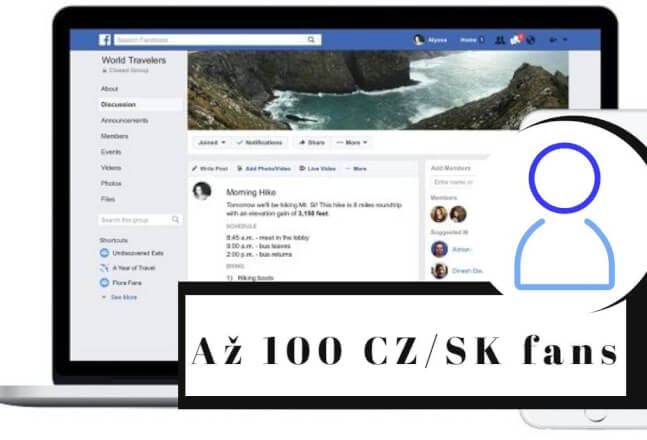Image resolution: width=647 pixels, height=440 pixels.
Task: Click the group search magnifier icon
Action: 175,220
